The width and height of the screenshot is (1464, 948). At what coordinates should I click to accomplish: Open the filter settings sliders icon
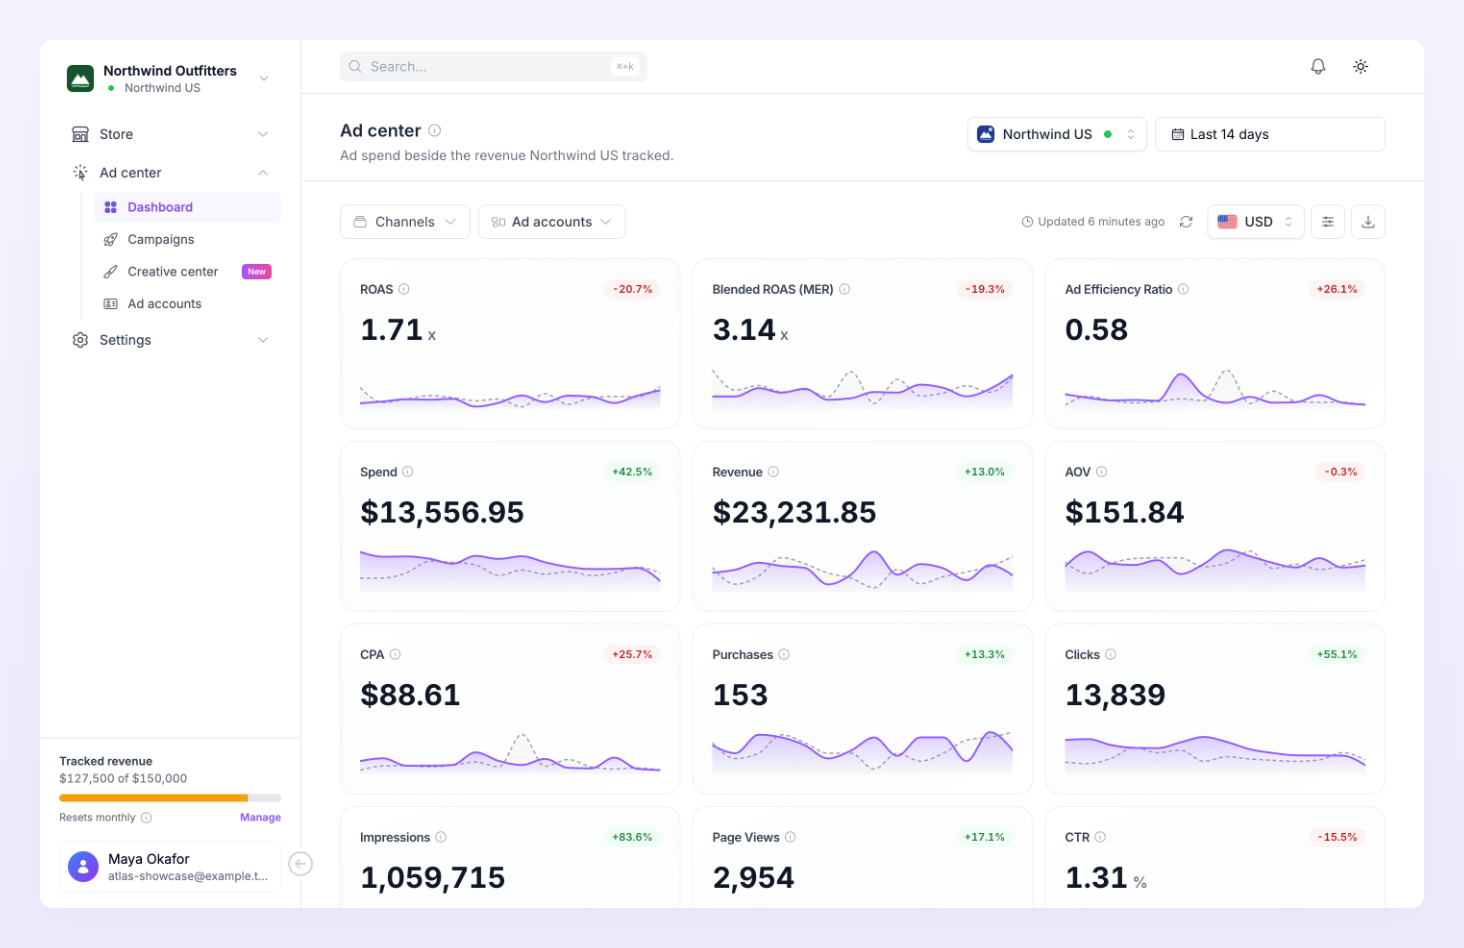pyautogui.click(x=1327, y=222)
